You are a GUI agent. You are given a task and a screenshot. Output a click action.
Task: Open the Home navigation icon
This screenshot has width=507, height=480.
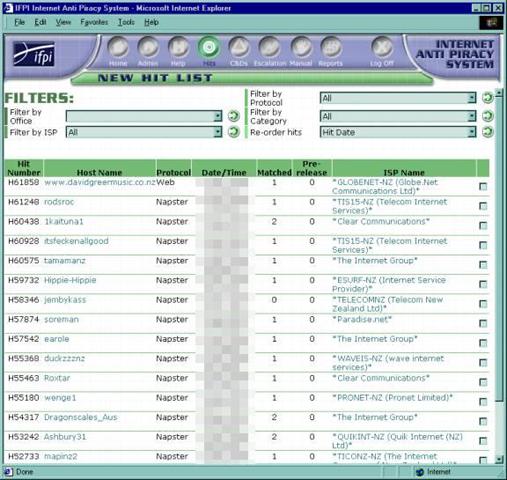point(118,47)
